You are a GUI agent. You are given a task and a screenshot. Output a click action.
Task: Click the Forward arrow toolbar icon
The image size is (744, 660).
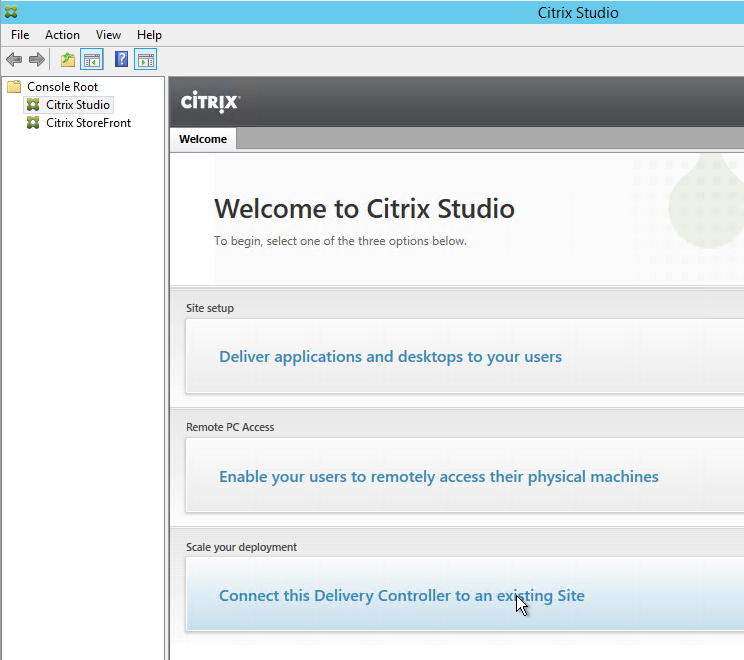click(x=37, y=60)
